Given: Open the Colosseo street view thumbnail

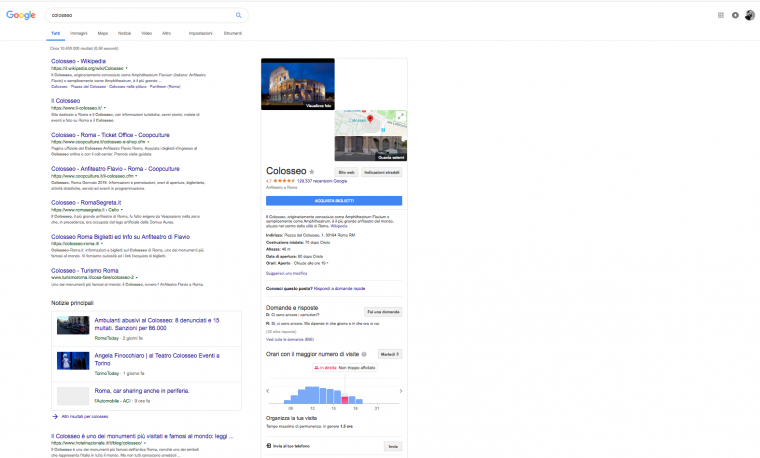Looking at the screenshot, I should pyautogui.click(x=371, y=148).
